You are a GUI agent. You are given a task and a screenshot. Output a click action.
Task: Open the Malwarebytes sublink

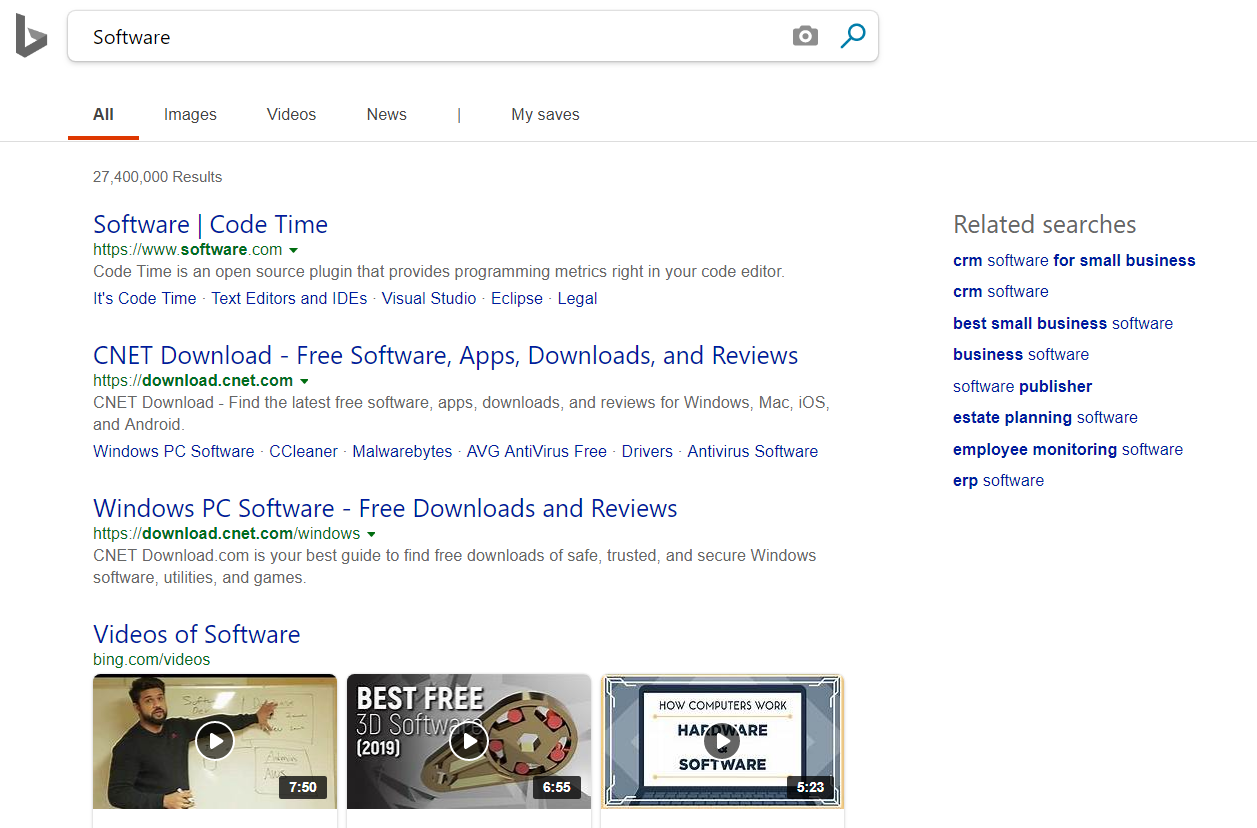tap(402, 451)
